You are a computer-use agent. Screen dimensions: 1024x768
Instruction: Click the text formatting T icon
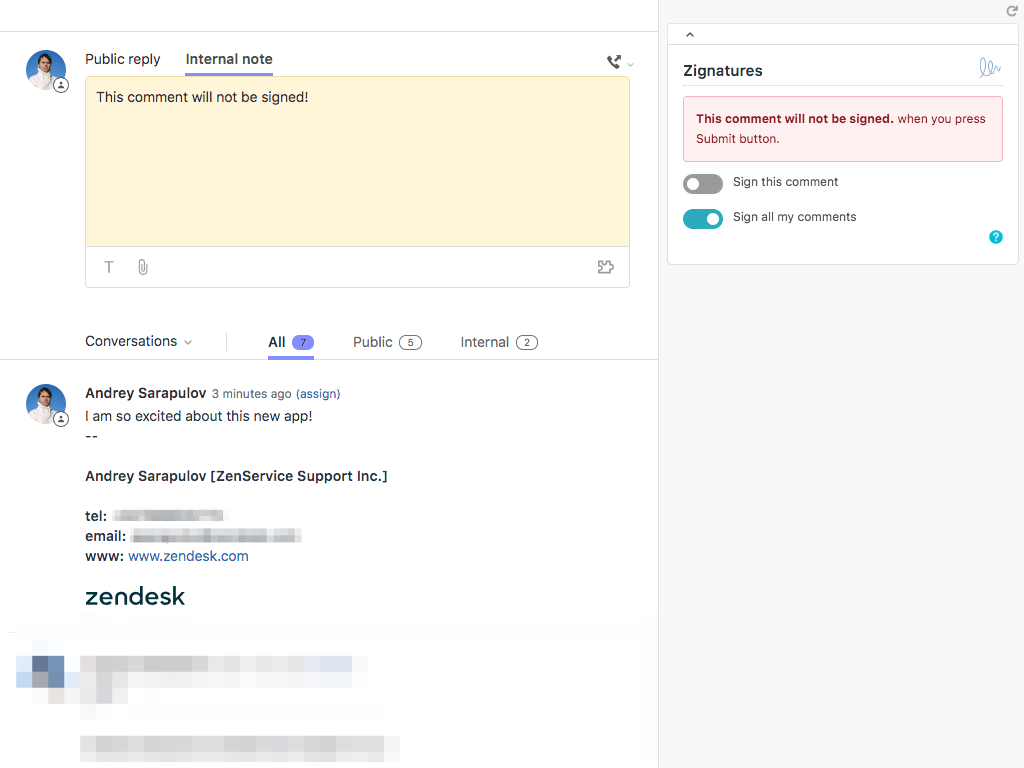pos(109,267)
